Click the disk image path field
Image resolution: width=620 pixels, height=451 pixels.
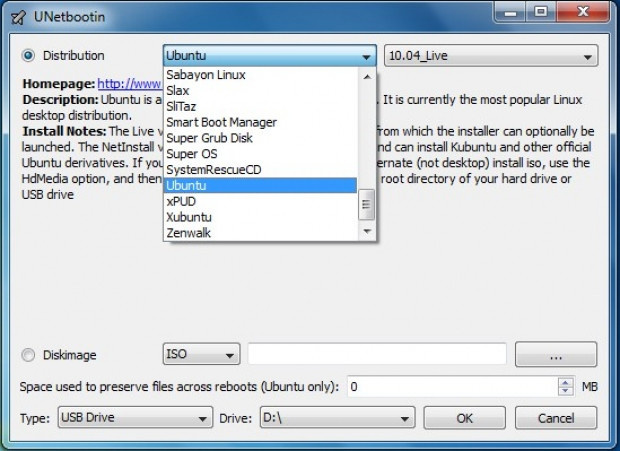tap(377, 354)
